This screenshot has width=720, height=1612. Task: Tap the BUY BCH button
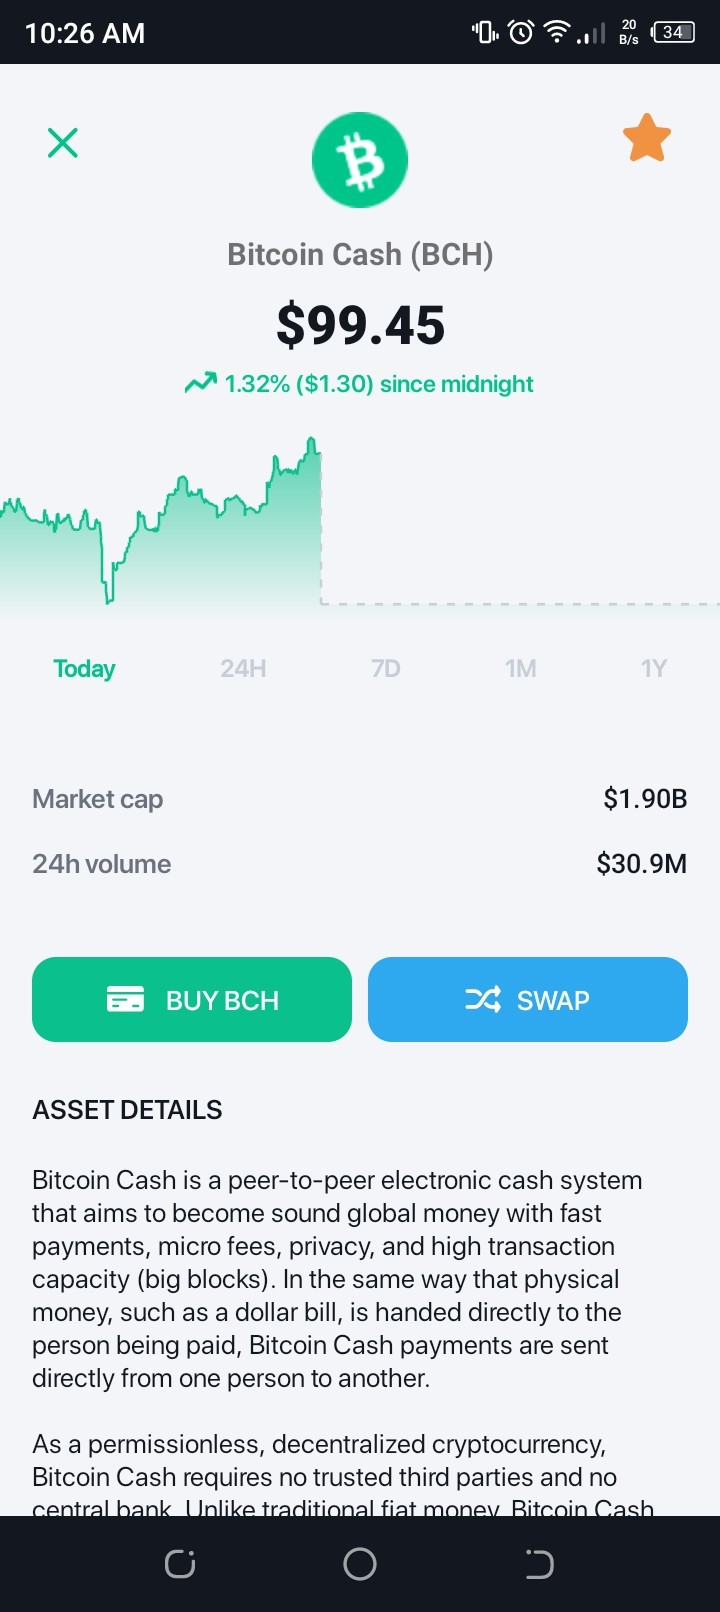[x=192, y=1000]
